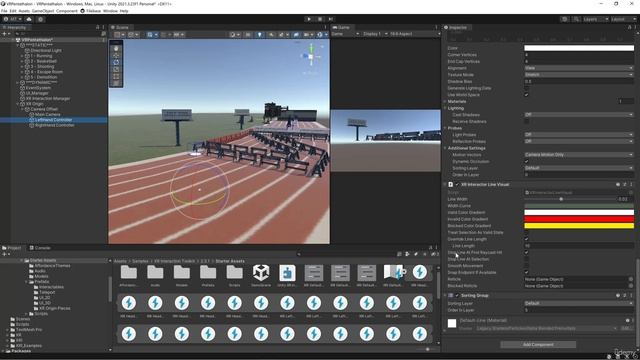
Task: Select the Unity XR Interaction puzzle-piece asset
Action: (287, 272)
